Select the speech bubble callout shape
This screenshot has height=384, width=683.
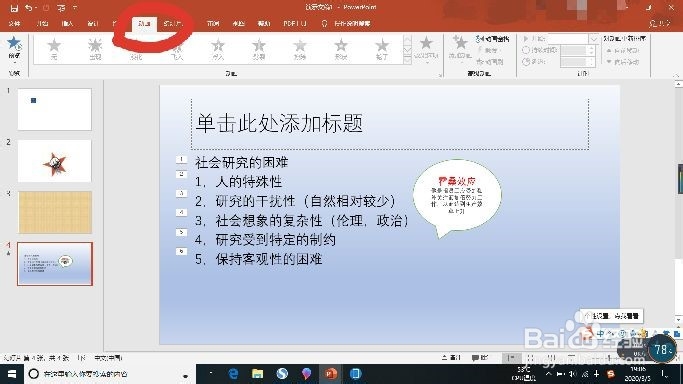pos(456,199)
